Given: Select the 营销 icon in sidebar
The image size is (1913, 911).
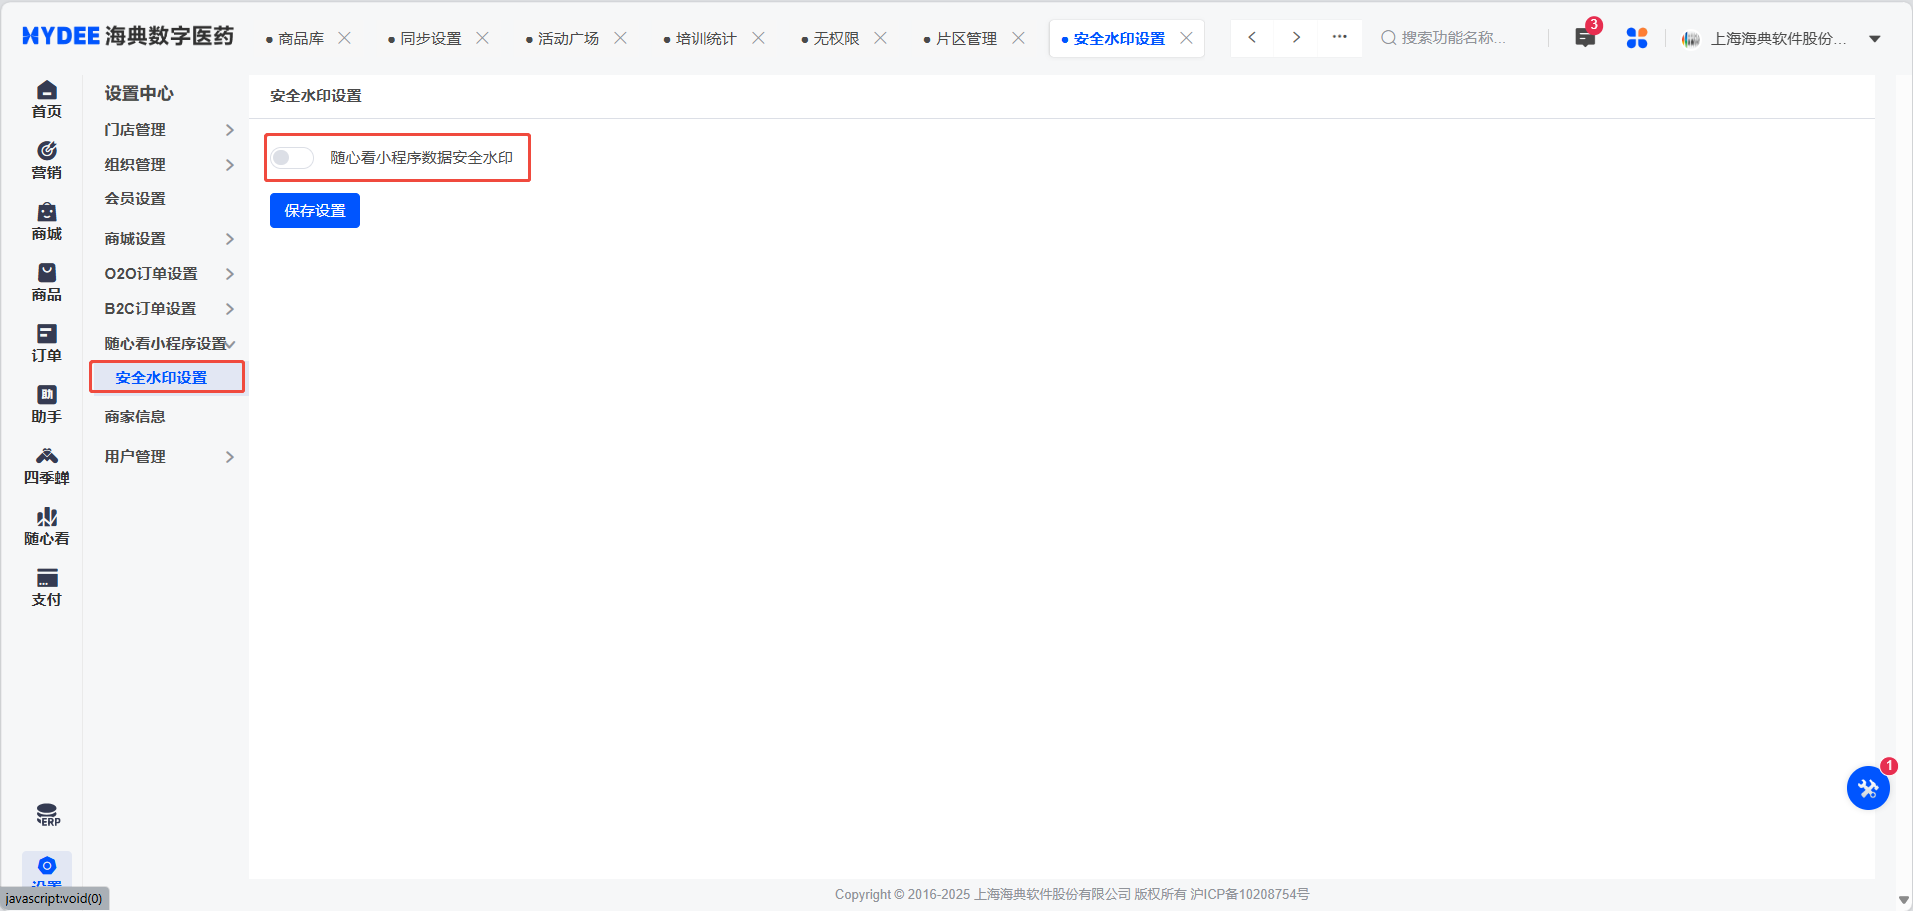Looking at the screenshot, I should (x=46, y=160).
